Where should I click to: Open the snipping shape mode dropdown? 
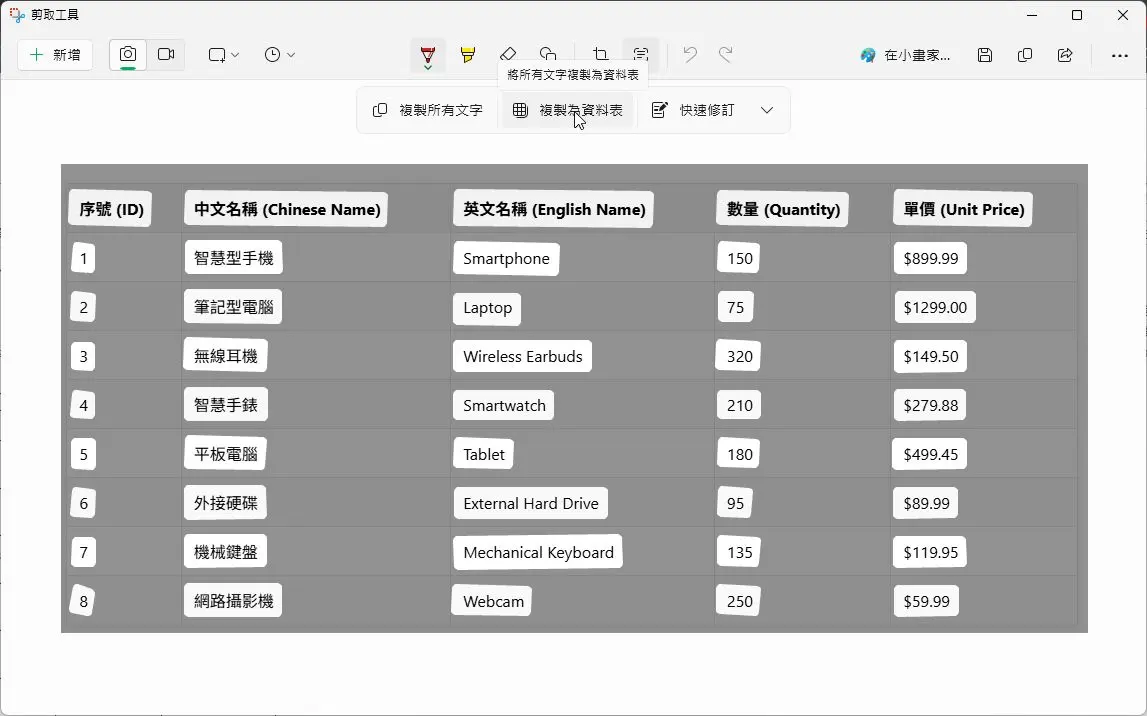click(224, 55)
